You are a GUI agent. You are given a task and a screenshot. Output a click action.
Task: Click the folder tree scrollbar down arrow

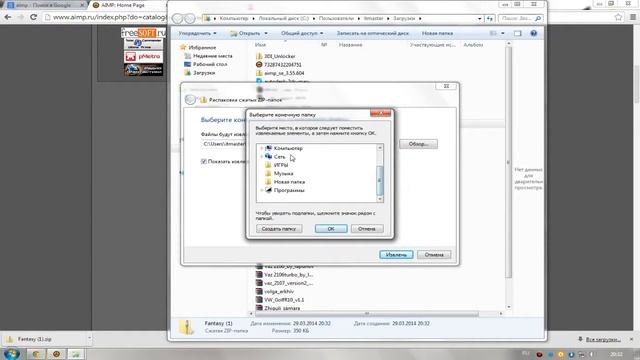[x=380, y=199]
